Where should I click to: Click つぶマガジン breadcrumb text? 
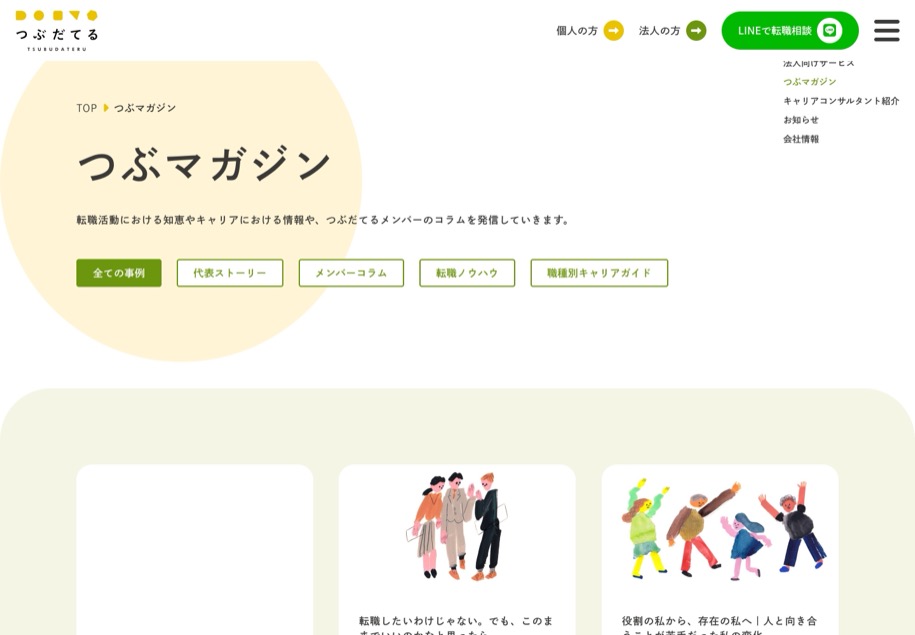[x=145, y=108]
